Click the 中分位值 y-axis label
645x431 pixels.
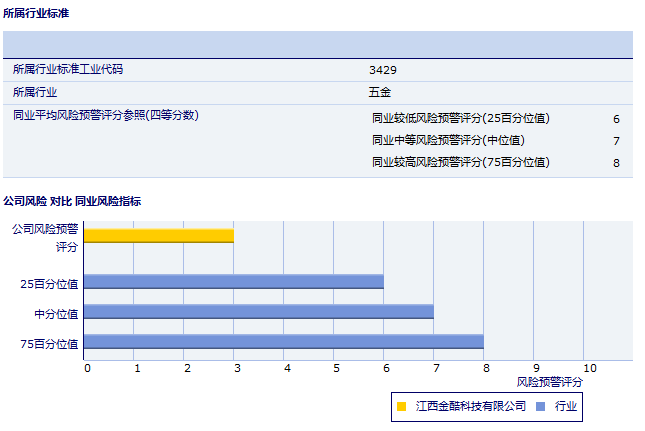click(57, 313)
